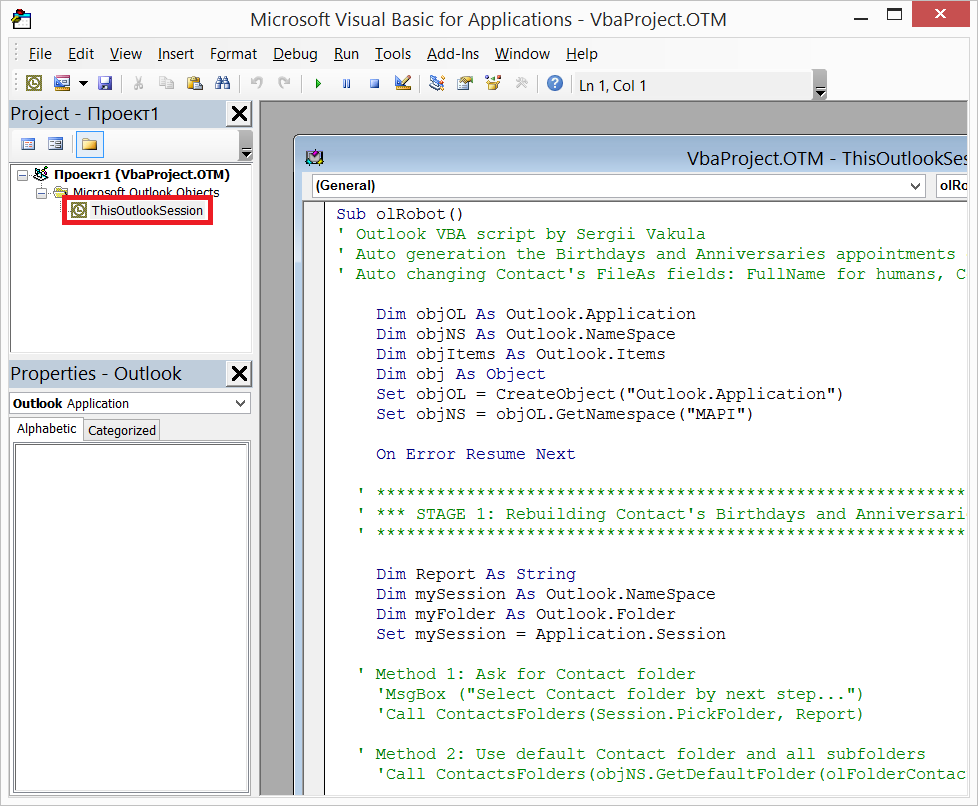978x806 pixels.
Task: Click Set mySession = Application.Session line
Action: (550, 634)
